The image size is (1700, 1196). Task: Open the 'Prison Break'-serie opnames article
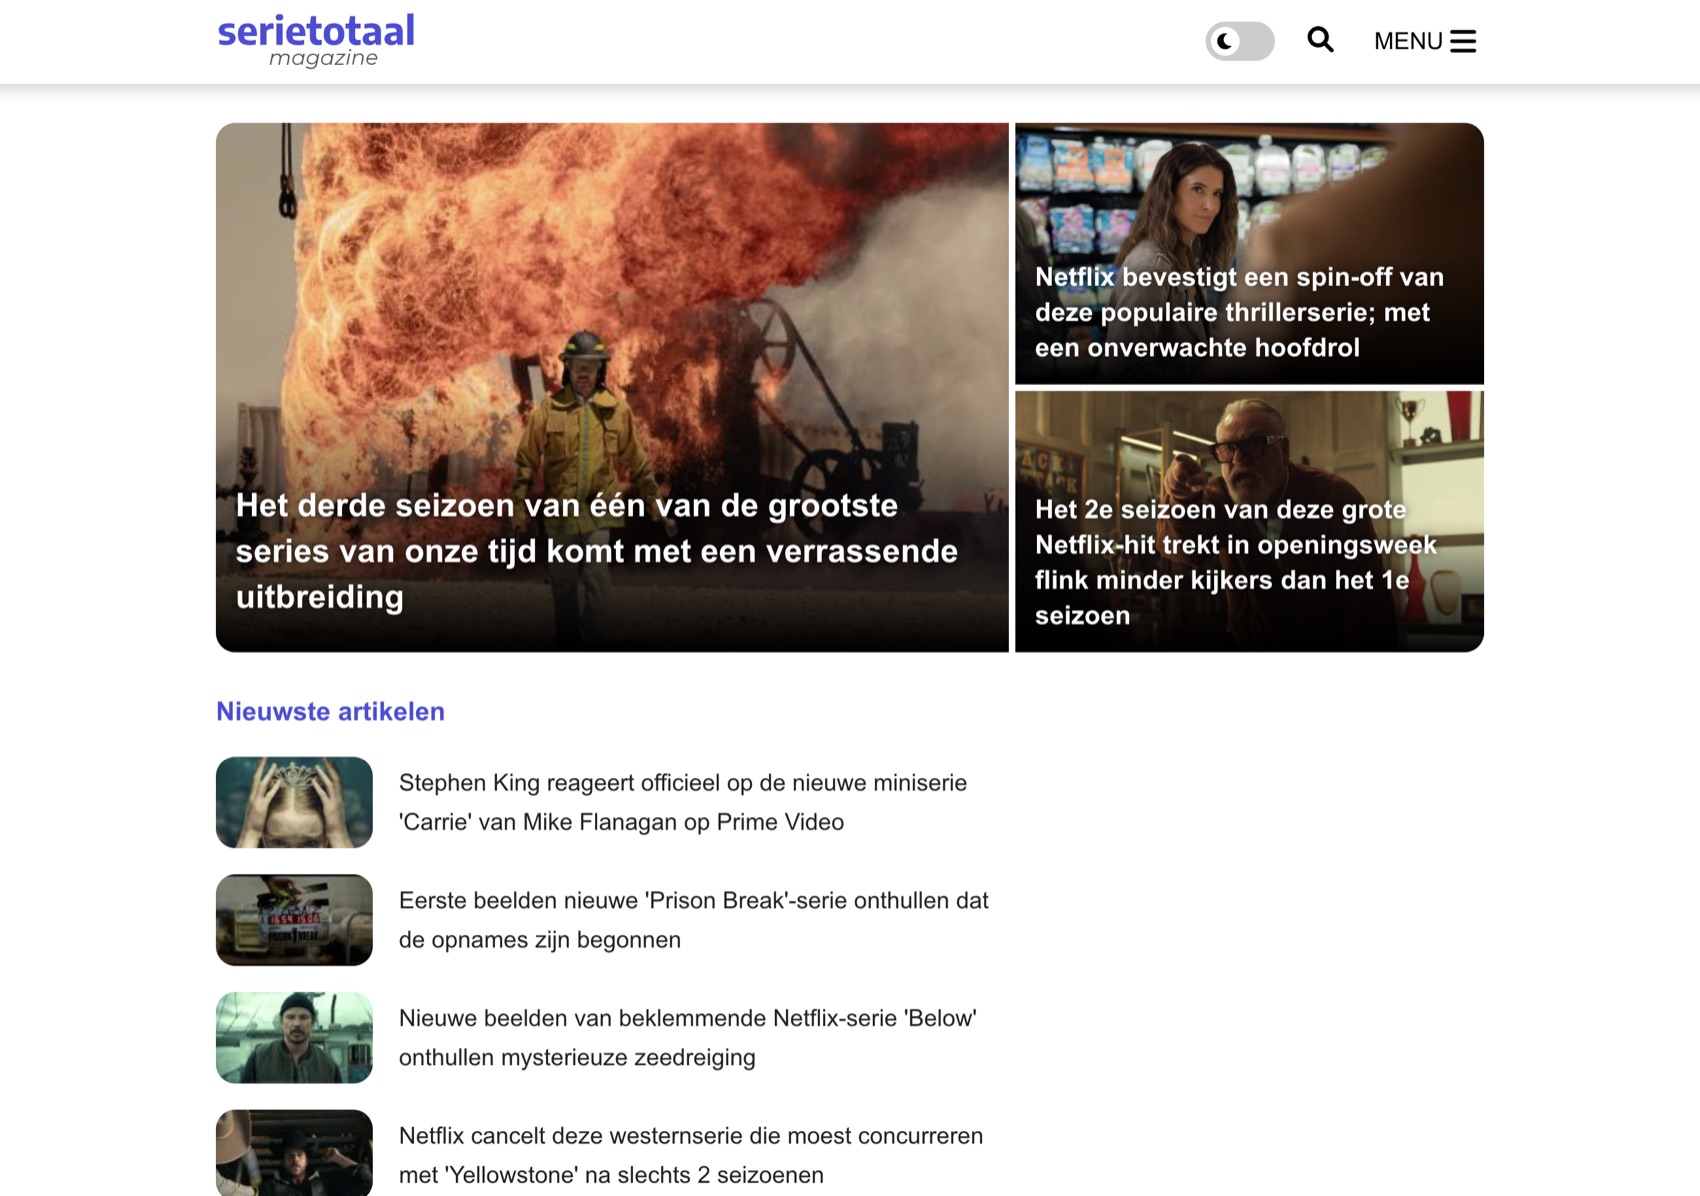click(x=693, y=920)
